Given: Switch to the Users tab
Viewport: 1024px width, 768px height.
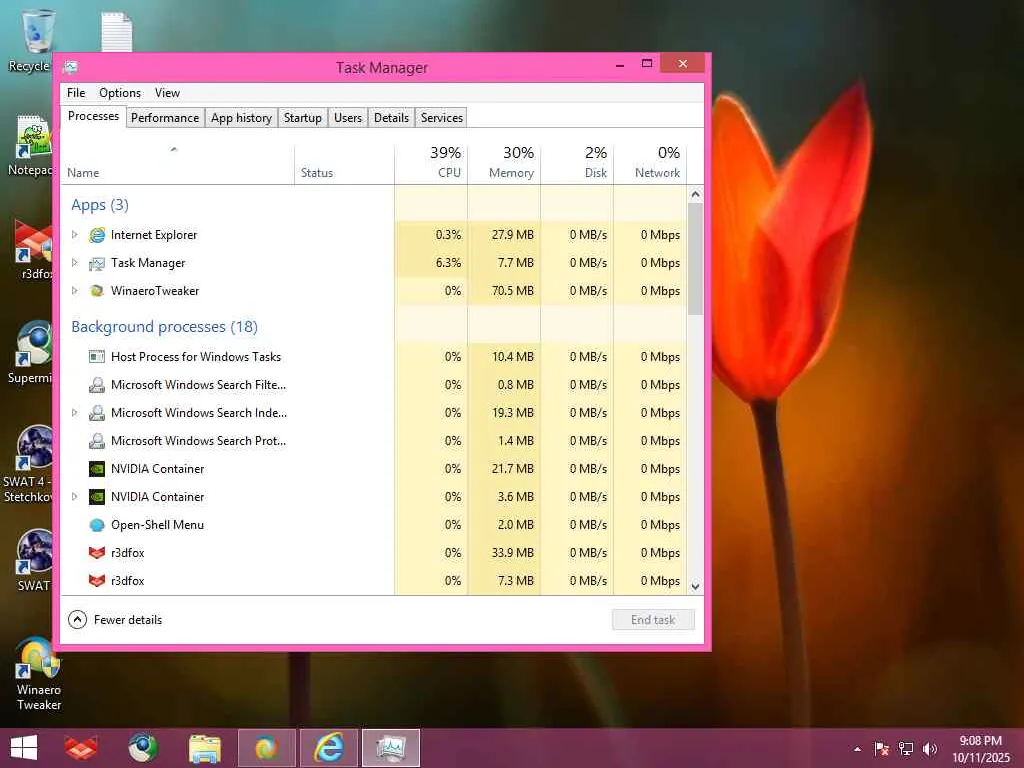Looking at the screenshot, I should [x=347, y=118].
